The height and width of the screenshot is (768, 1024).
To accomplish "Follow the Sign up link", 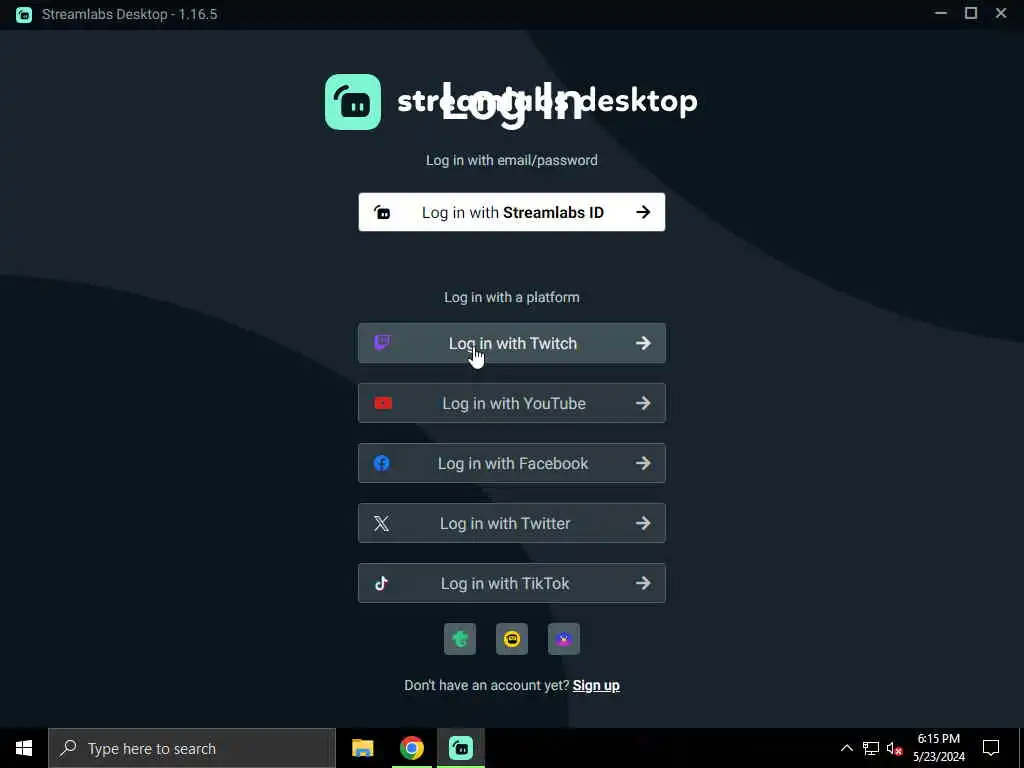I will 596,685.
